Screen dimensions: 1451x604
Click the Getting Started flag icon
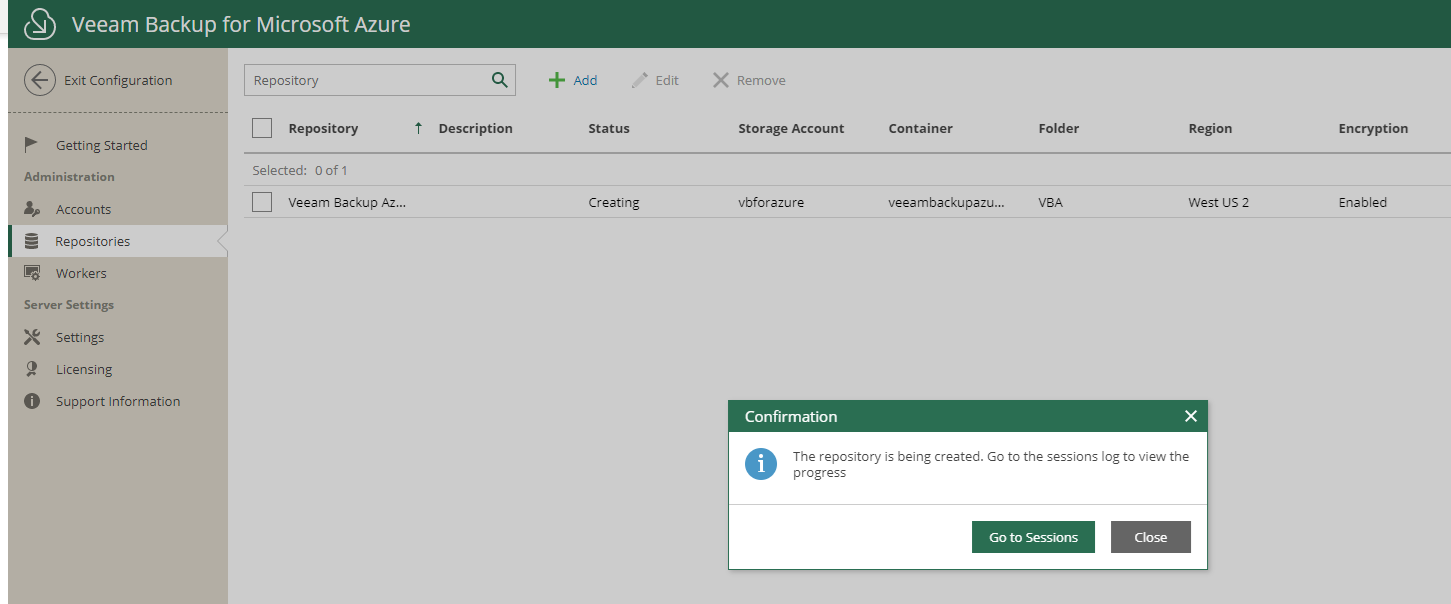32,145
